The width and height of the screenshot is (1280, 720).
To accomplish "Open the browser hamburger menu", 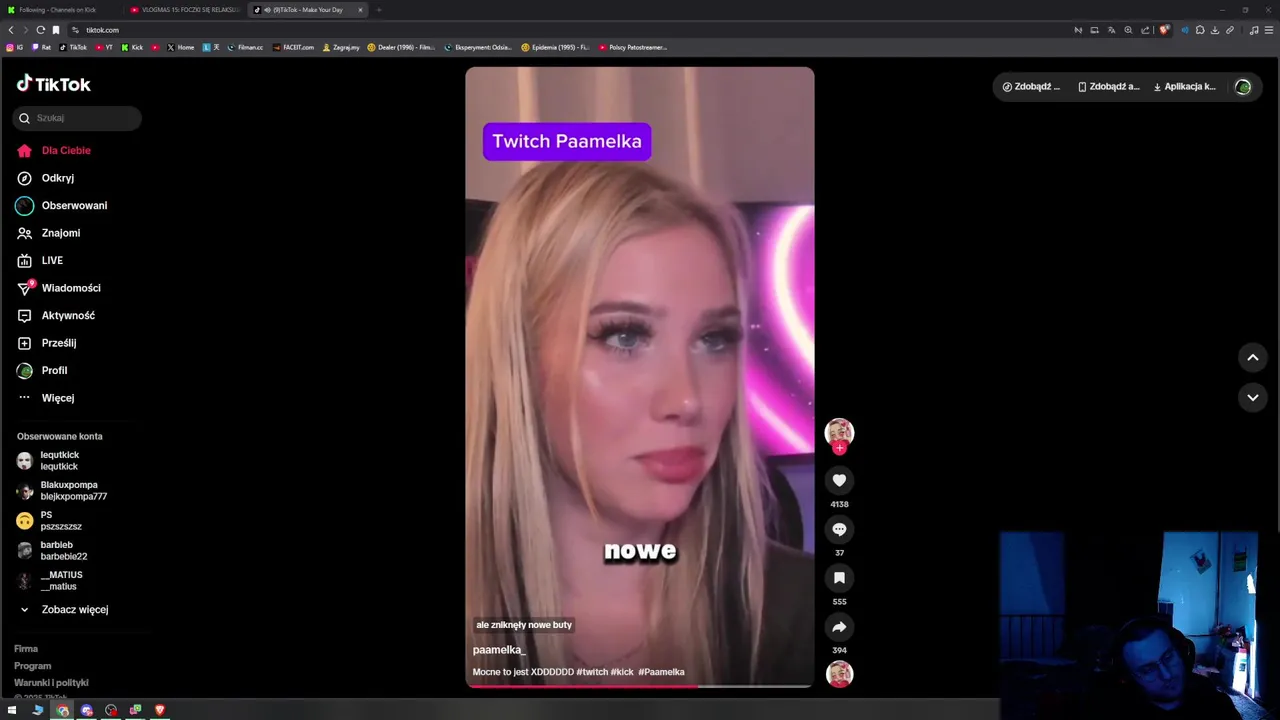I will [x=1269, y=30].
